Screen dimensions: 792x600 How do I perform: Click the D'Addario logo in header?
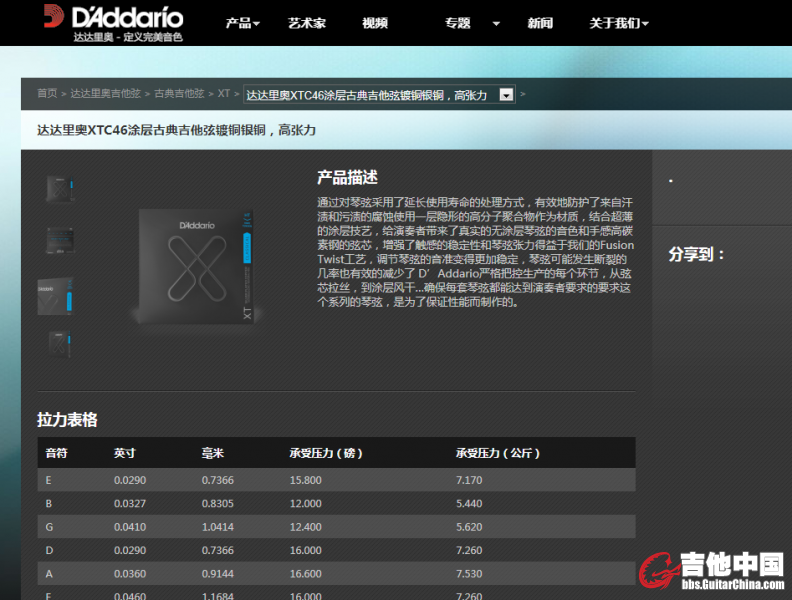pos(113,23)
